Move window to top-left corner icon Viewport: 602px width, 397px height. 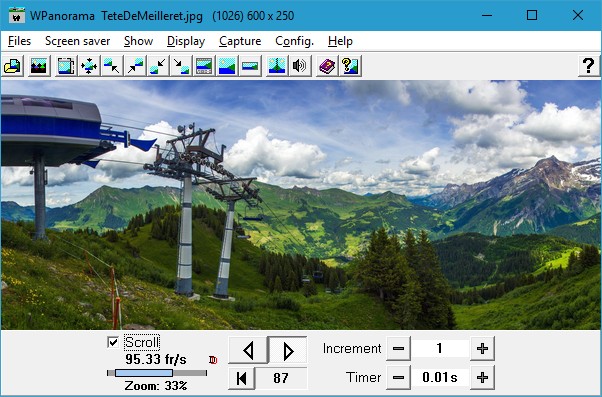point(112,66)
